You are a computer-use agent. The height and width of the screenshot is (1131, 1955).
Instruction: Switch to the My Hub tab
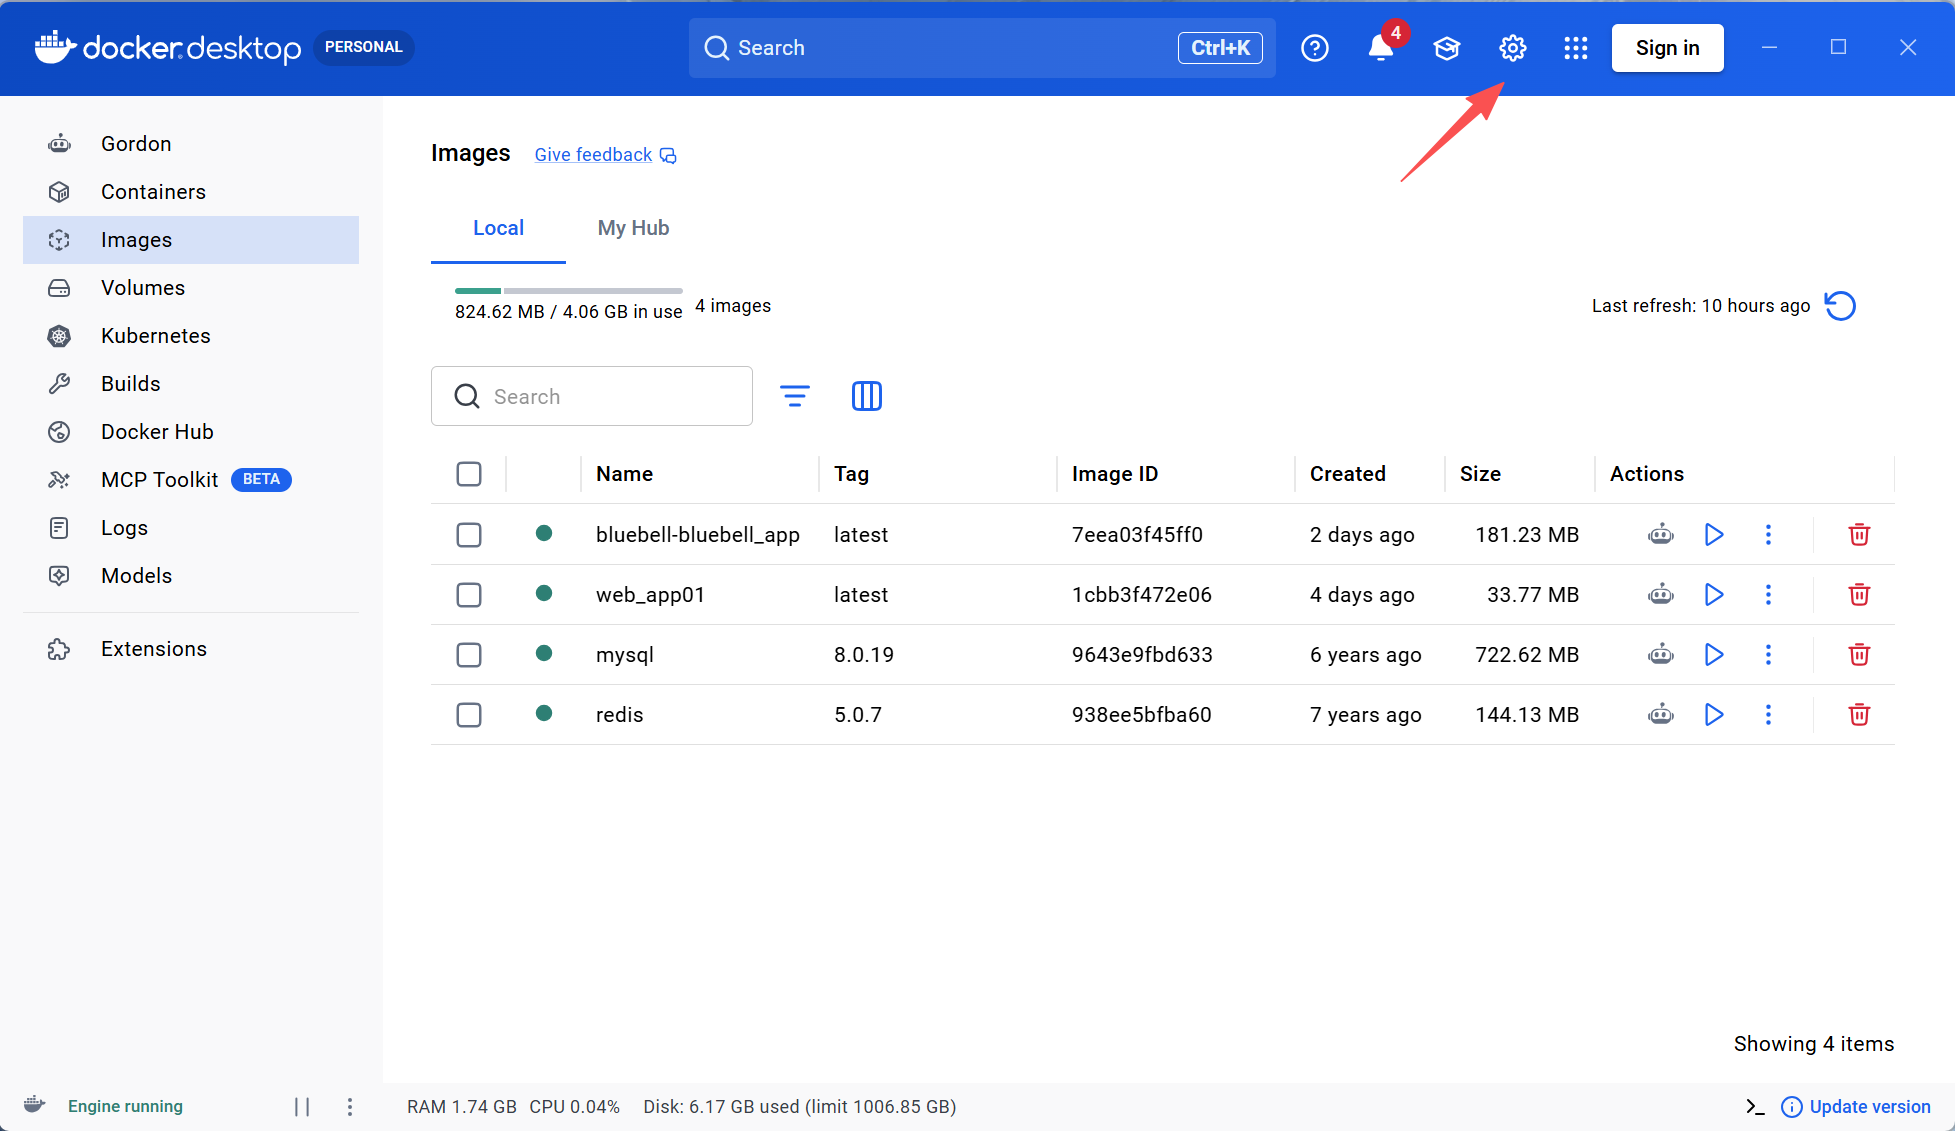click(633, 228)
